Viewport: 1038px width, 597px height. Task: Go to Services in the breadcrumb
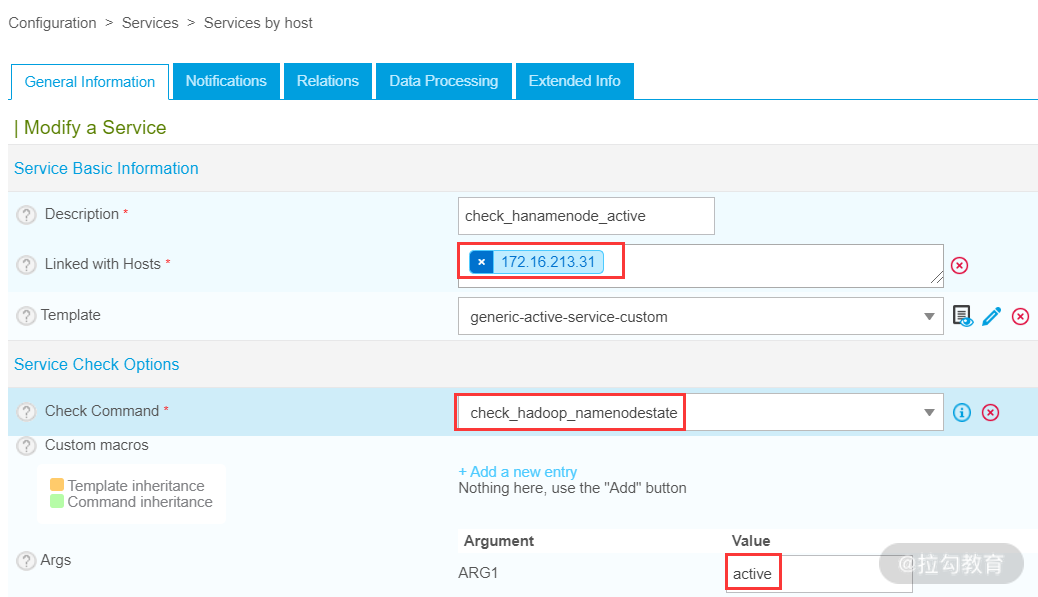150,23
